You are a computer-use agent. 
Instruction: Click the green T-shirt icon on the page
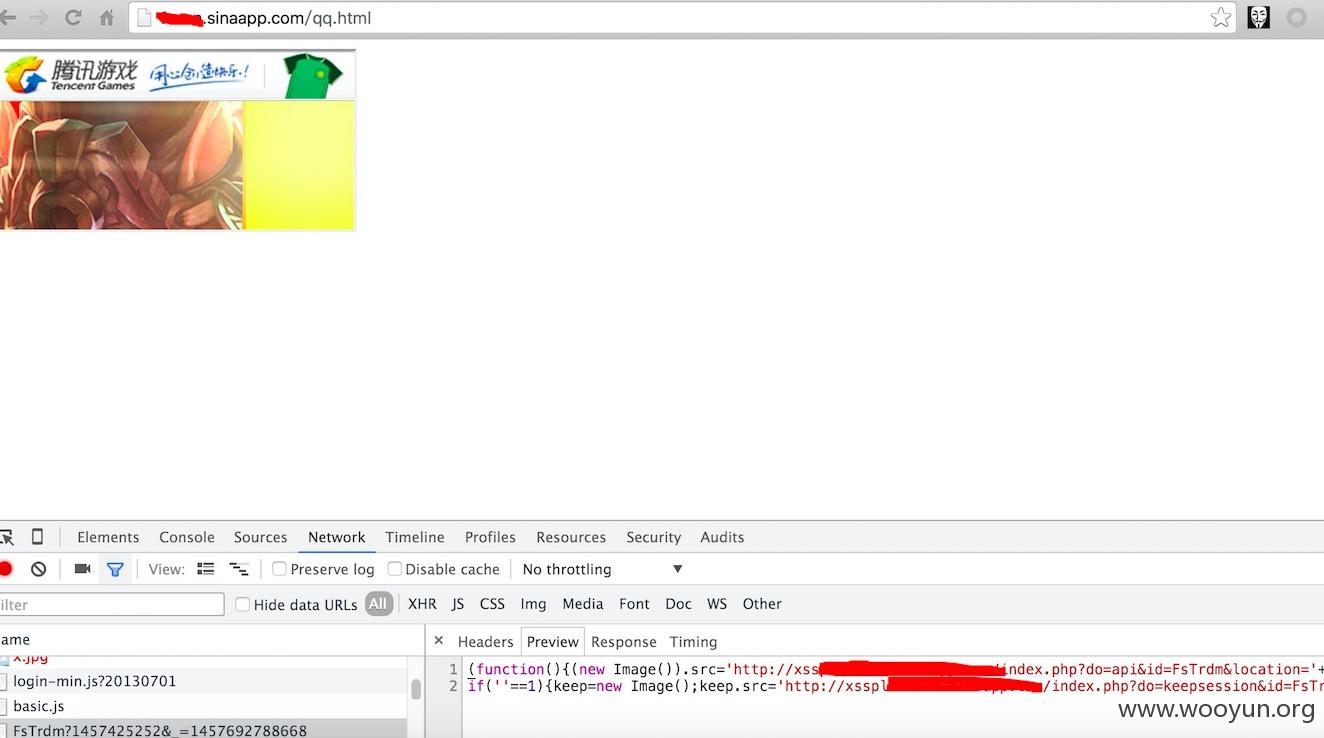click(x=311, y=76)
